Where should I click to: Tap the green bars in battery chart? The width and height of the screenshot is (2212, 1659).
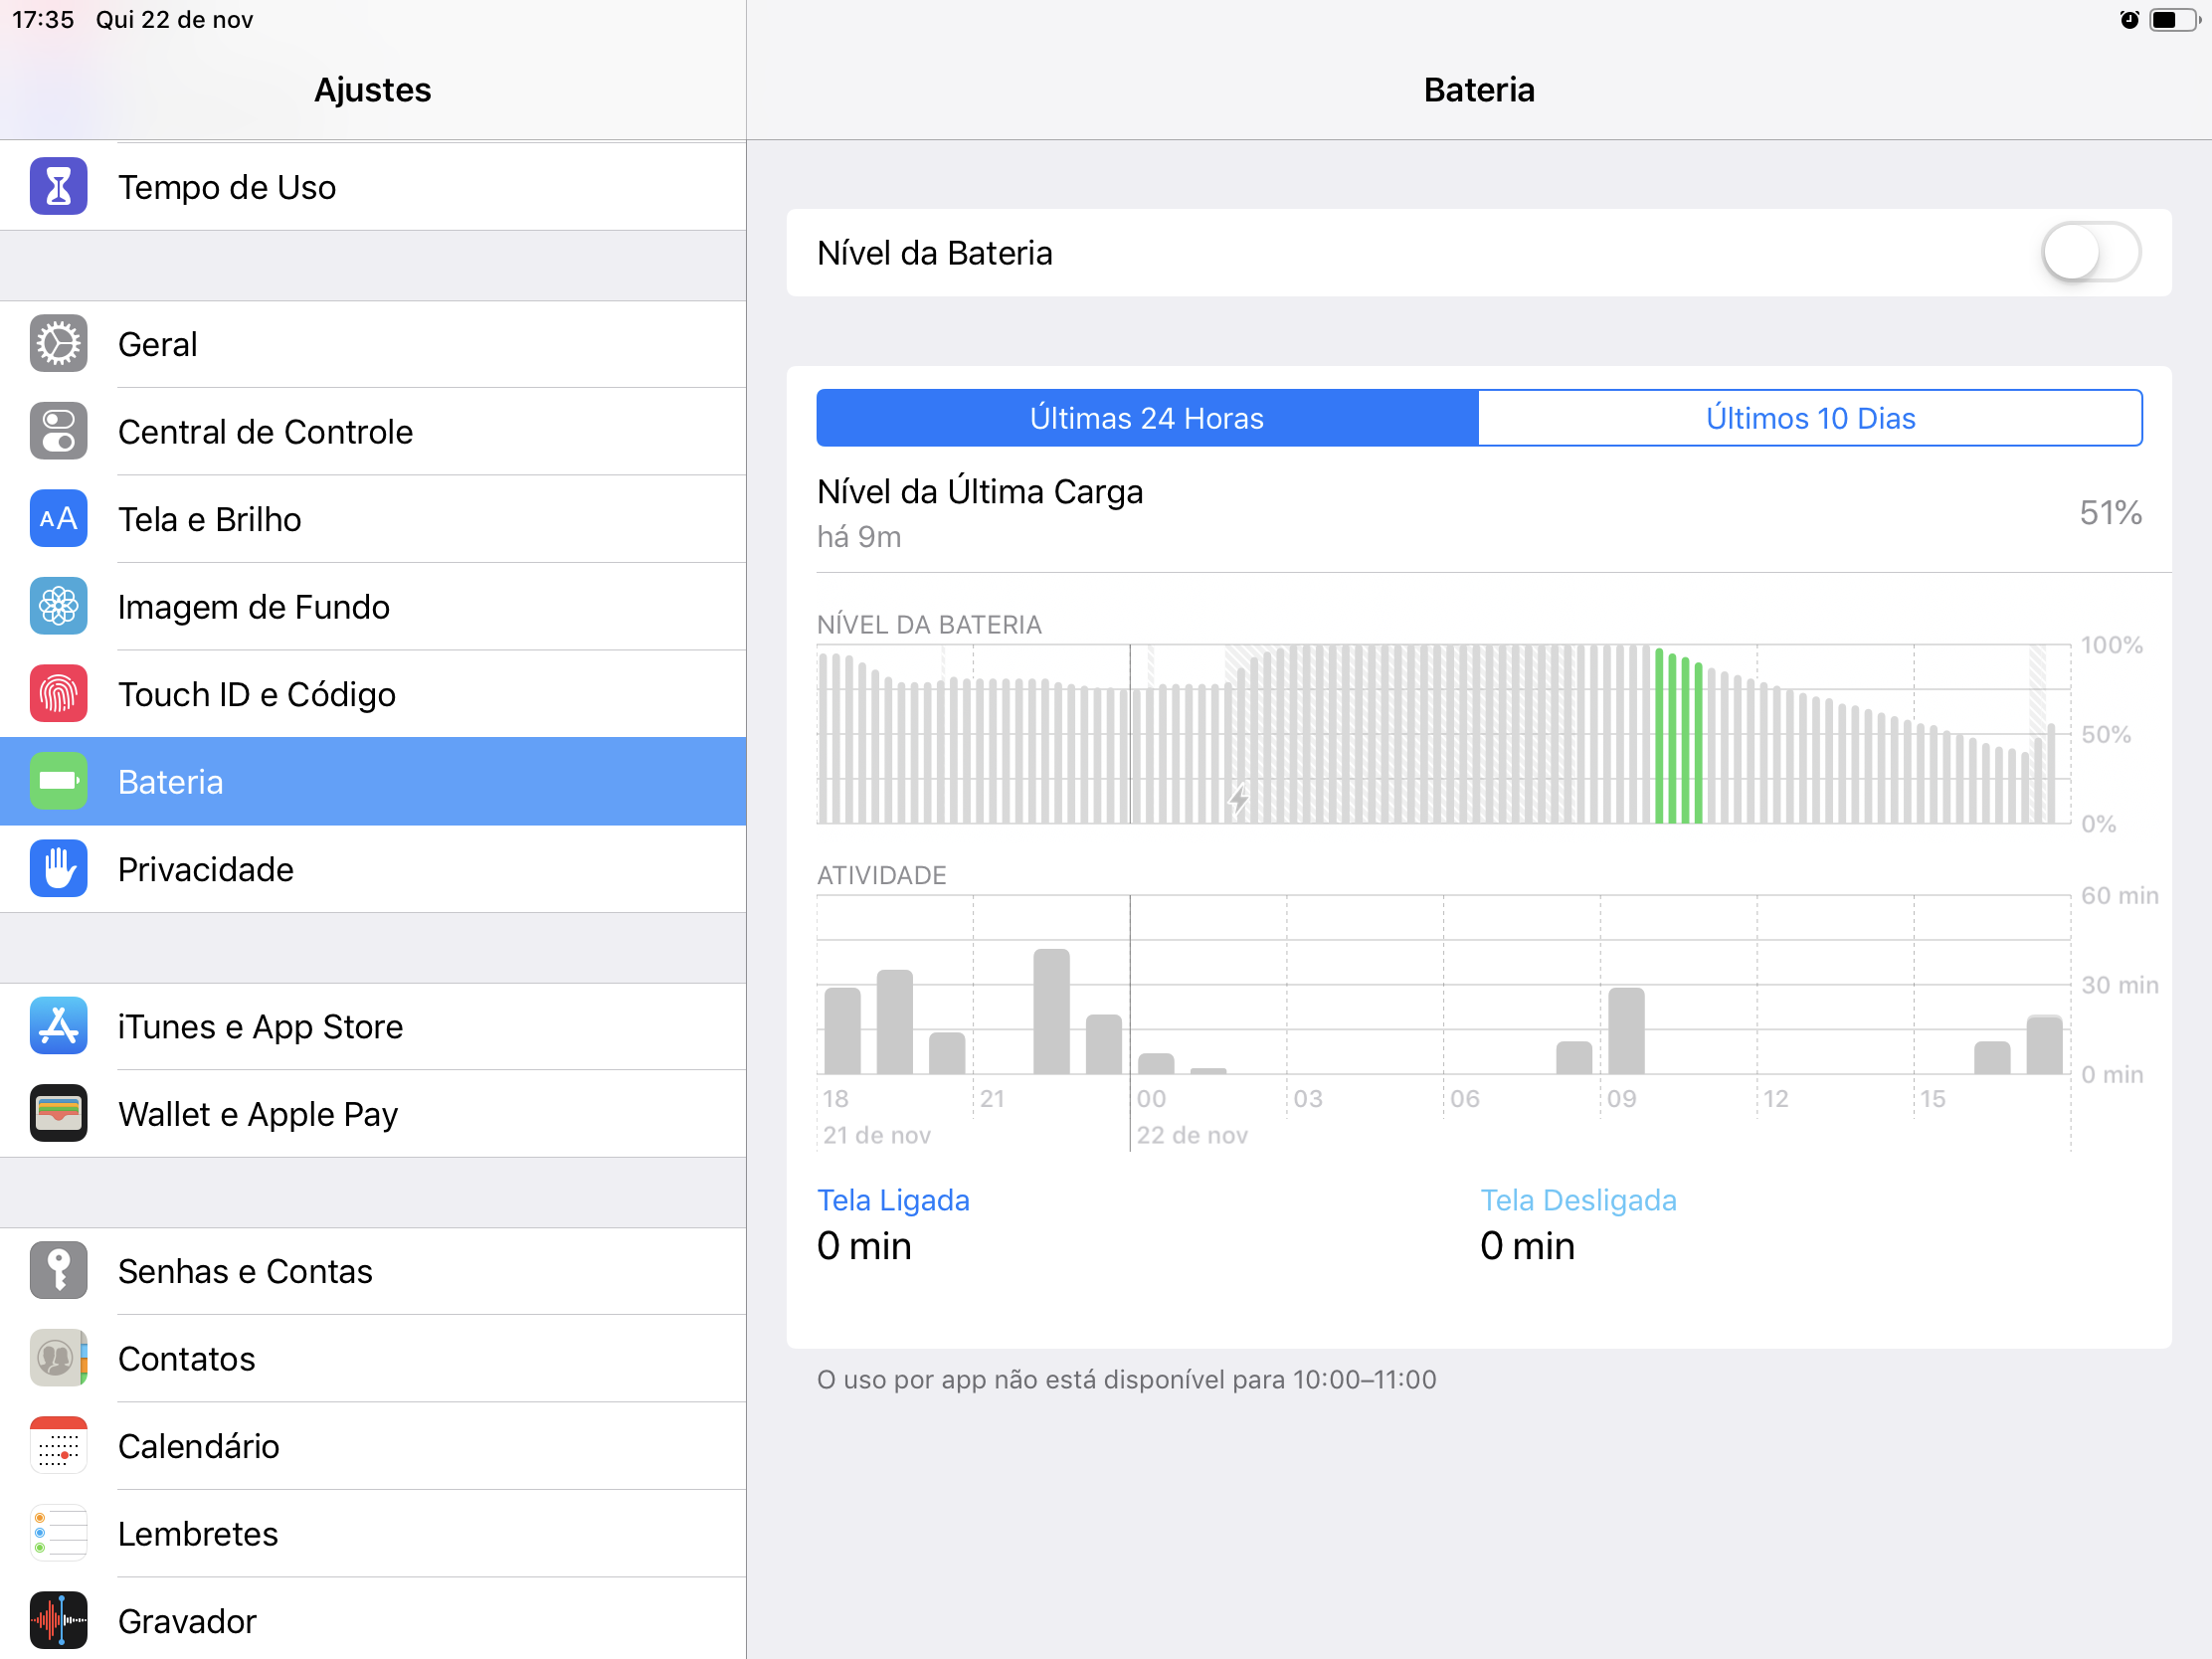click(x=1678, y=740)
